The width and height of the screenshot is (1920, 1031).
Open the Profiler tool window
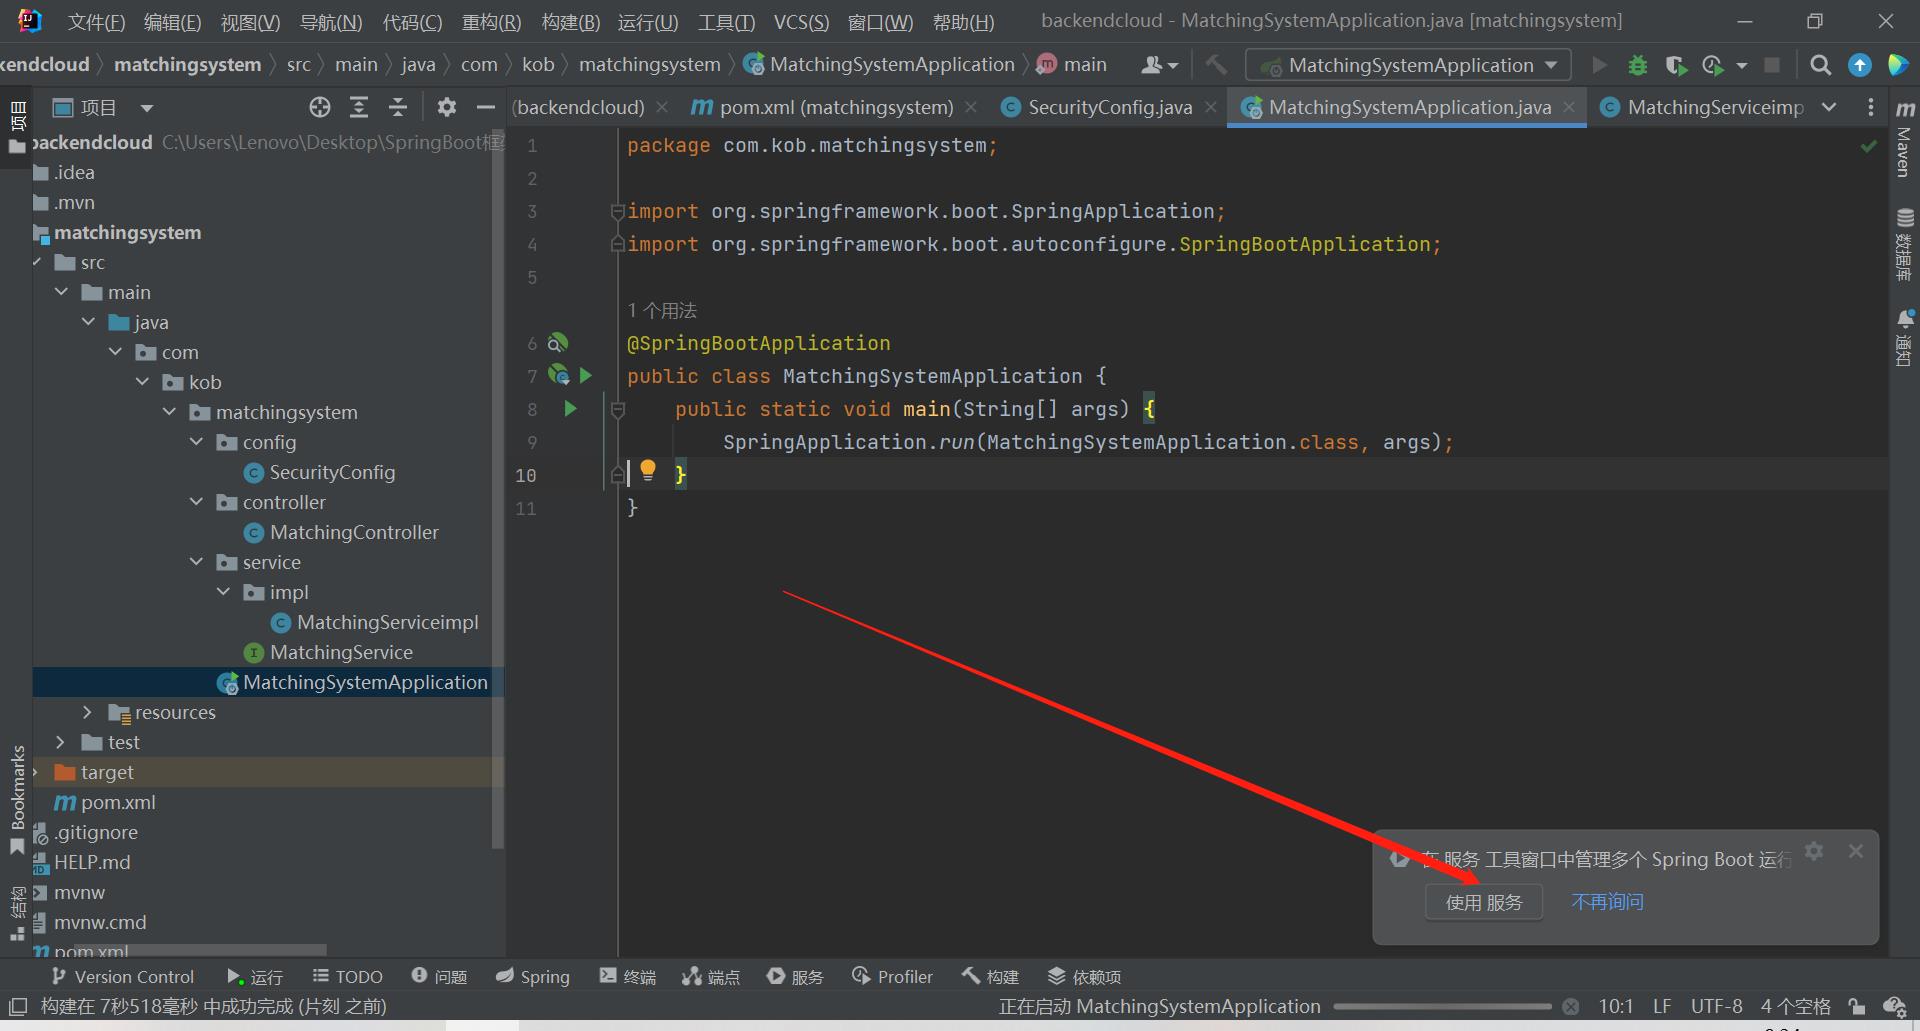(892, 977)
